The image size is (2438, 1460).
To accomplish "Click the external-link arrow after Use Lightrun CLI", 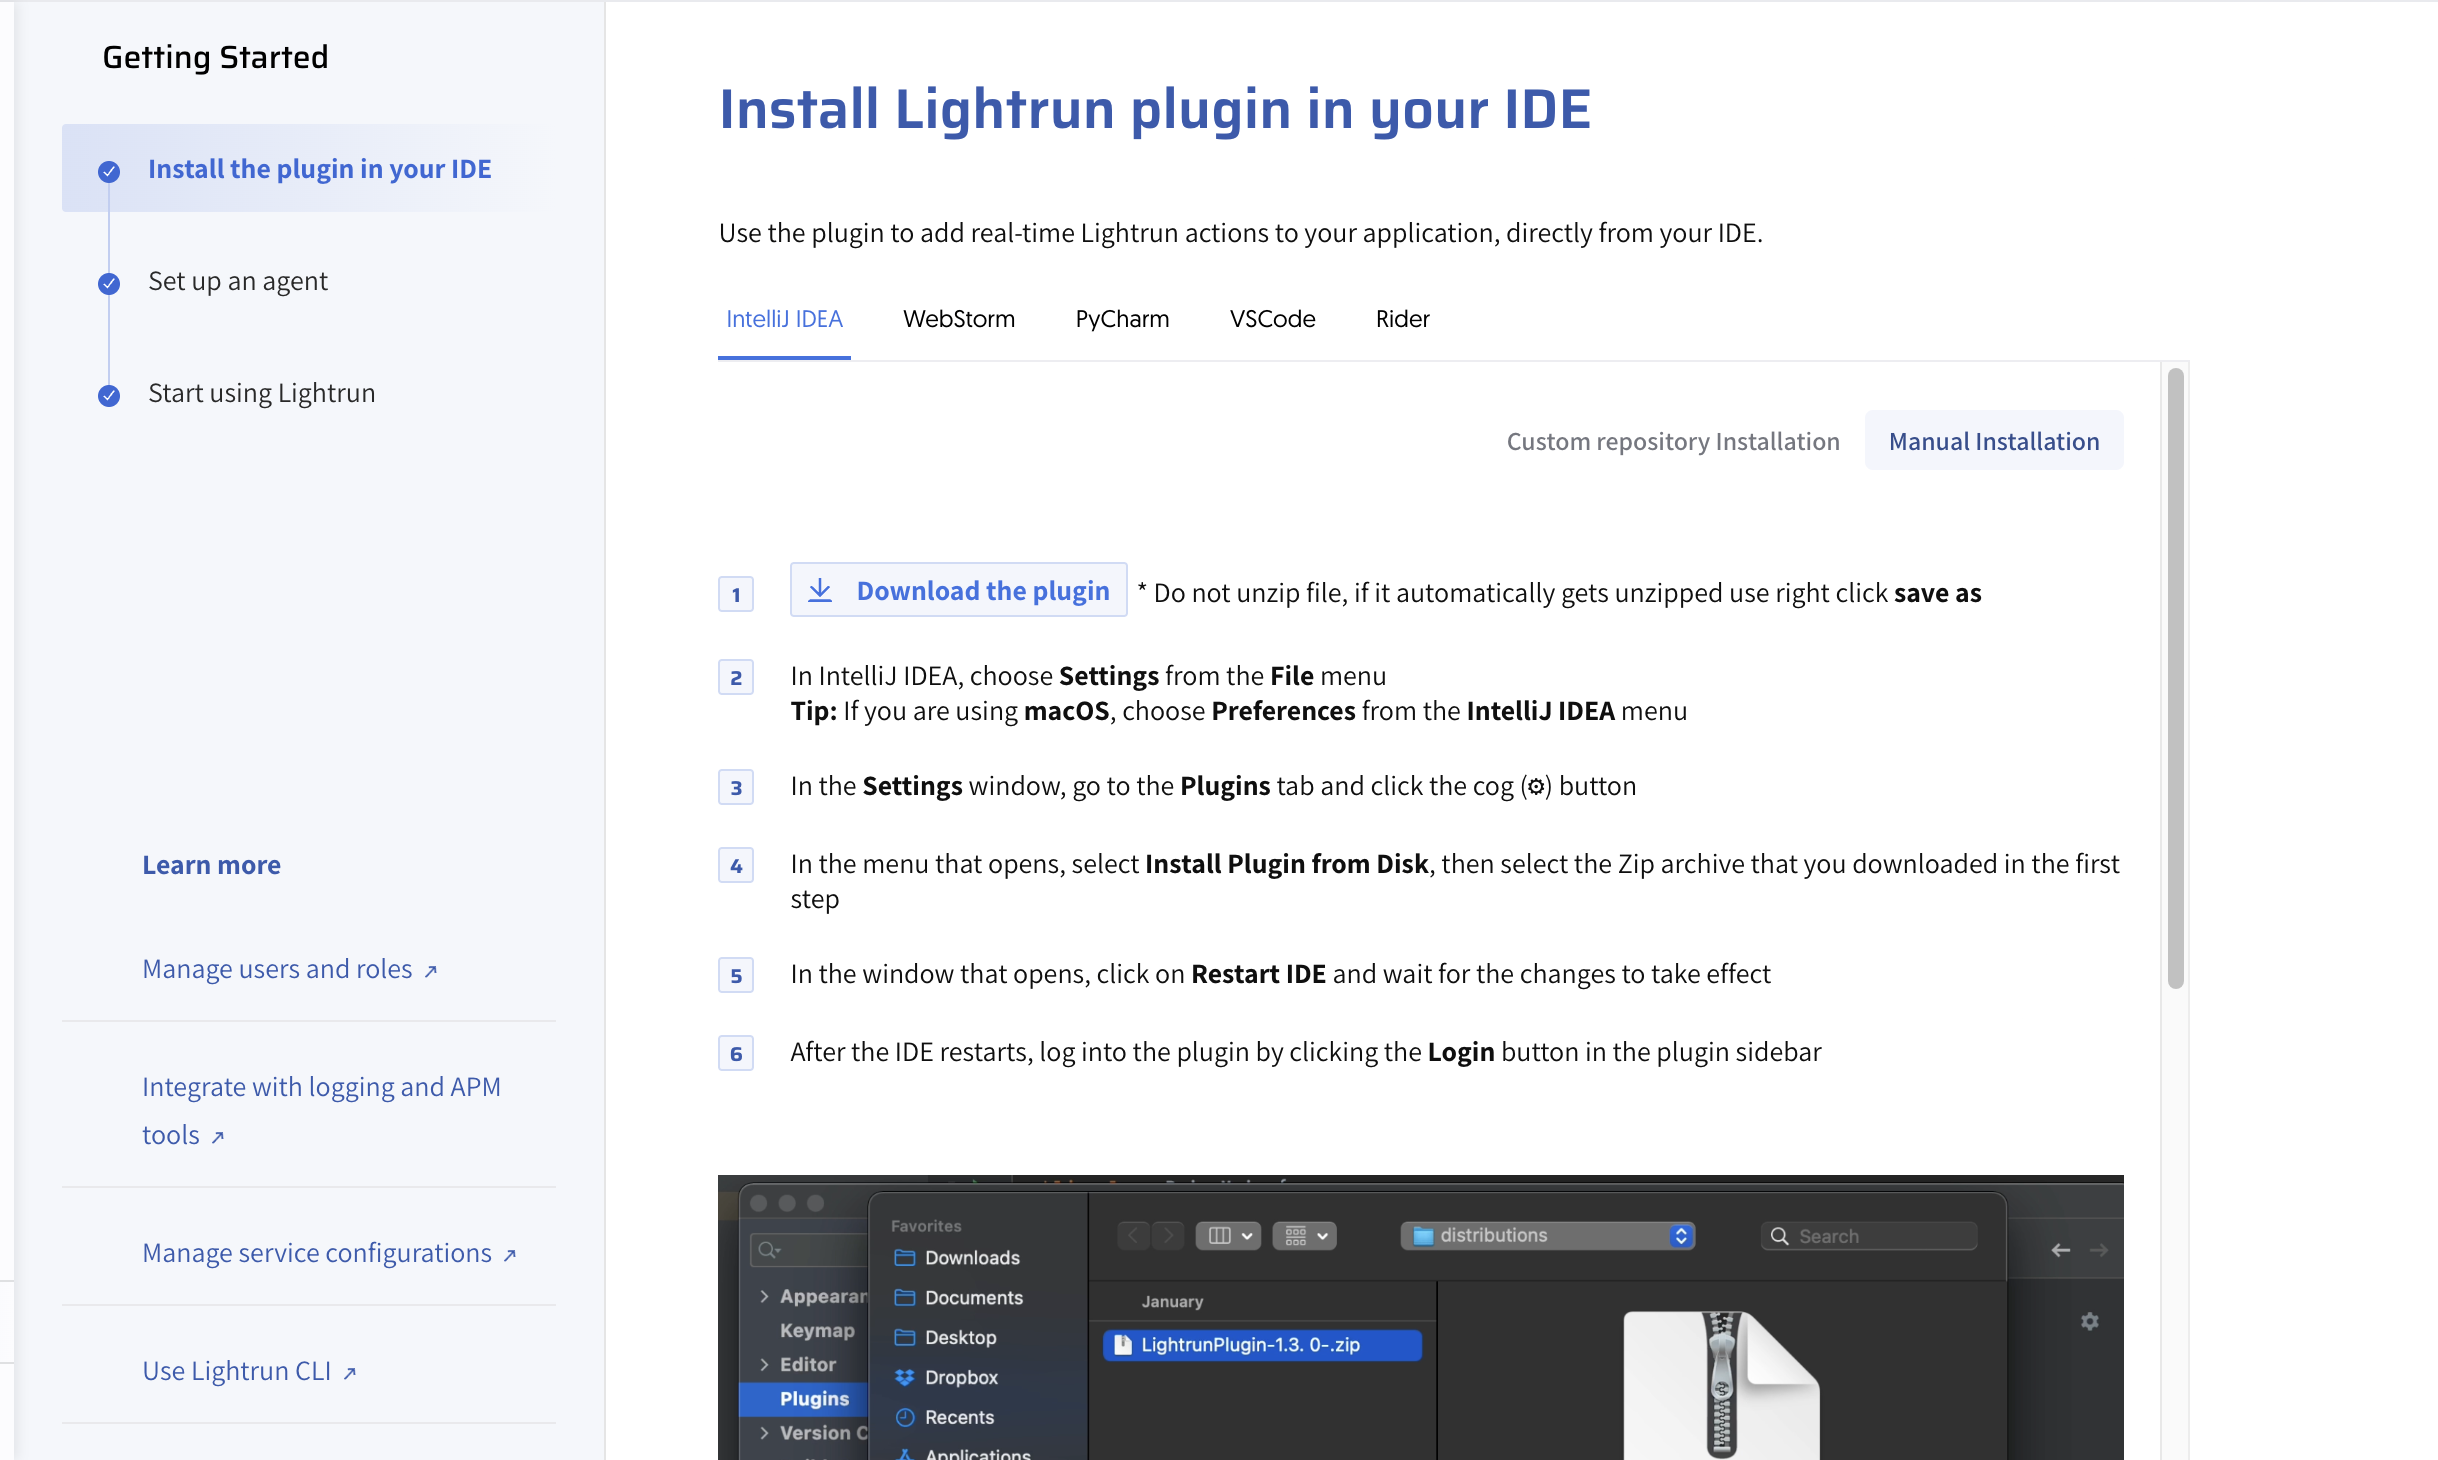I will (x=349, y=1373).
